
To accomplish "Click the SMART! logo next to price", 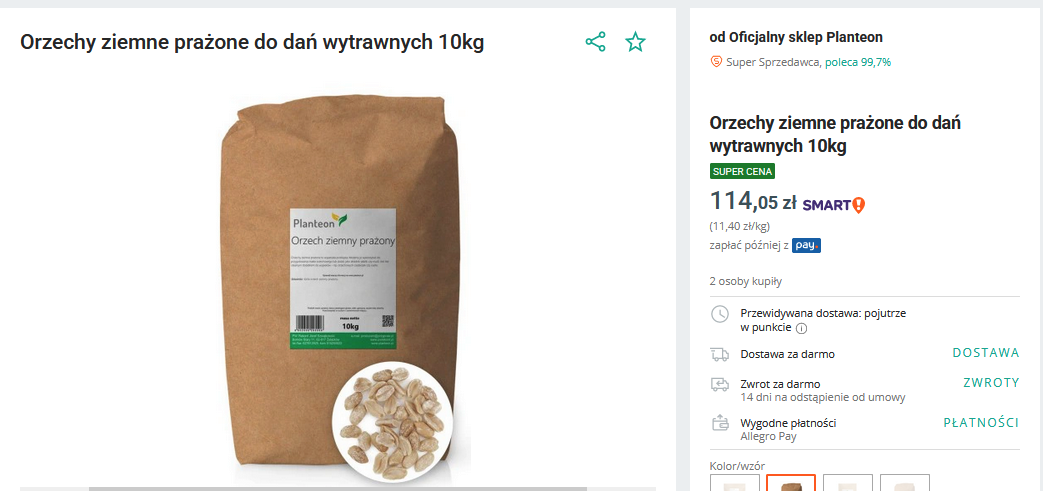I will point(833,204).
